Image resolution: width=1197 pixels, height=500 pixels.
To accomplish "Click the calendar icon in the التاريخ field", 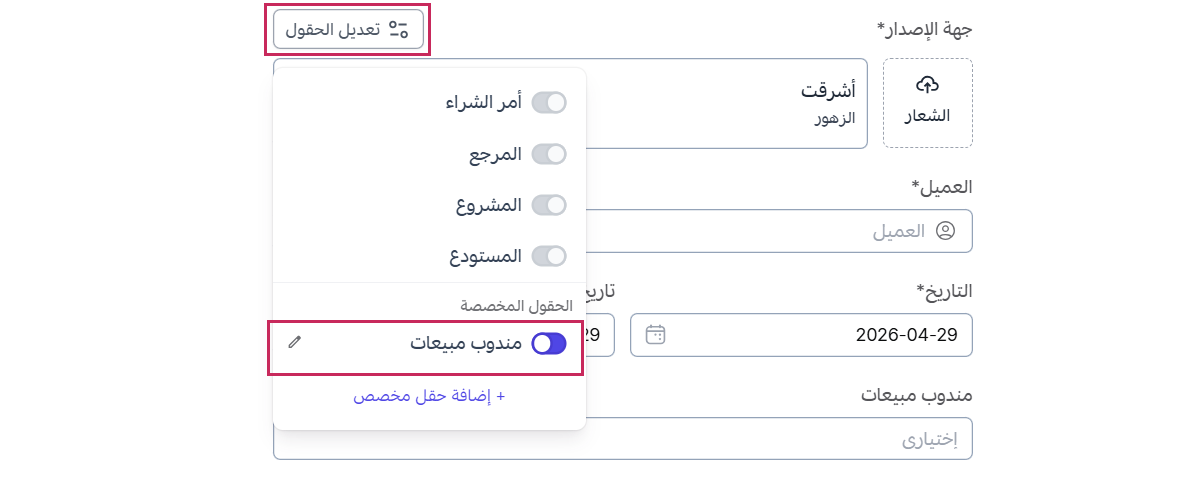I will point(656,335).
